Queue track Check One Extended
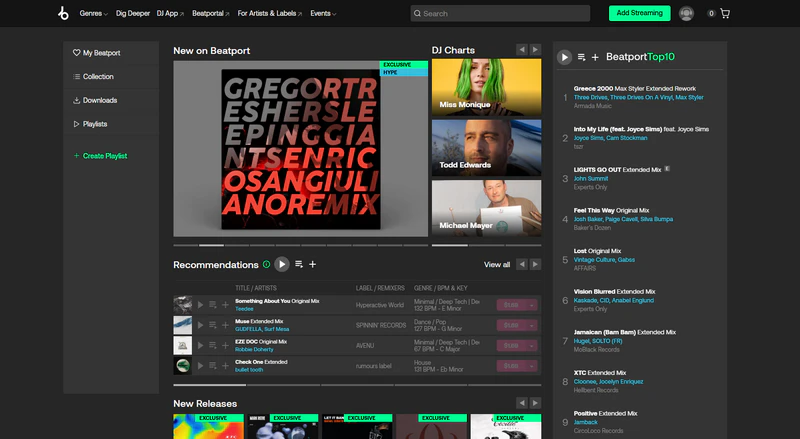800x439 pixels. pos(213,366)
